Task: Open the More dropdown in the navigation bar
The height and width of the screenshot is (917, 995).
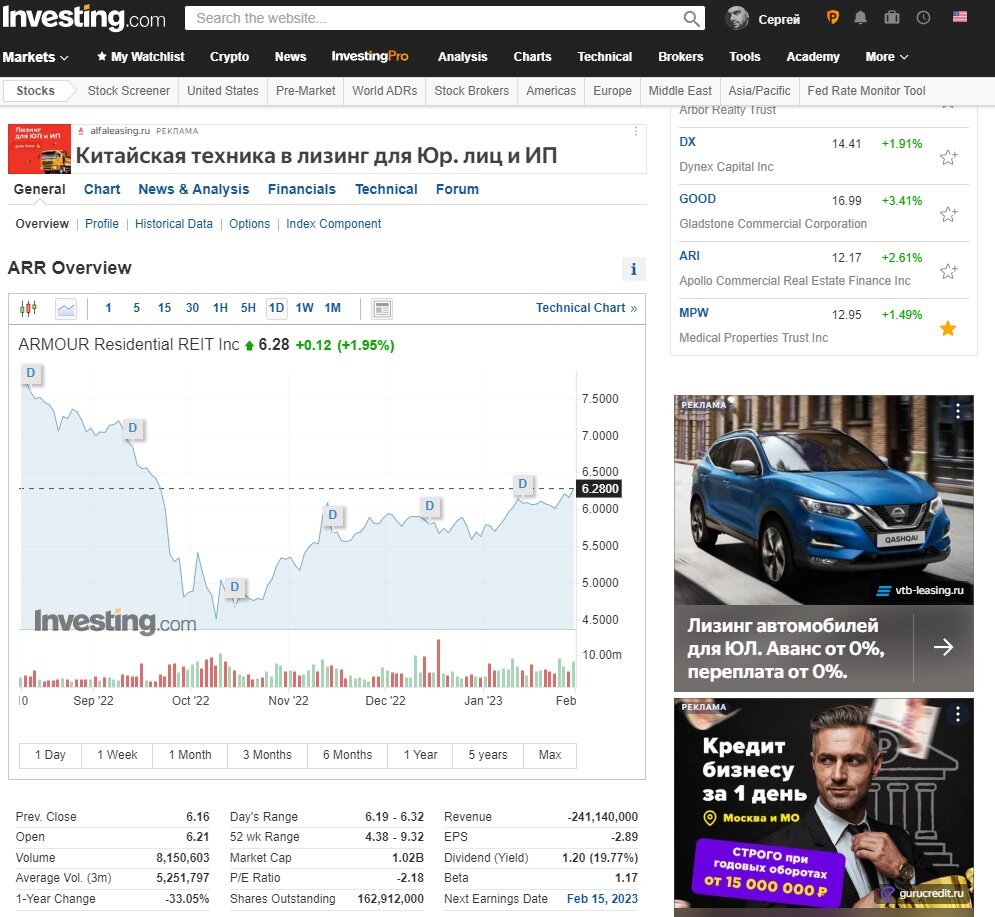Action: [x=885, y=57]
